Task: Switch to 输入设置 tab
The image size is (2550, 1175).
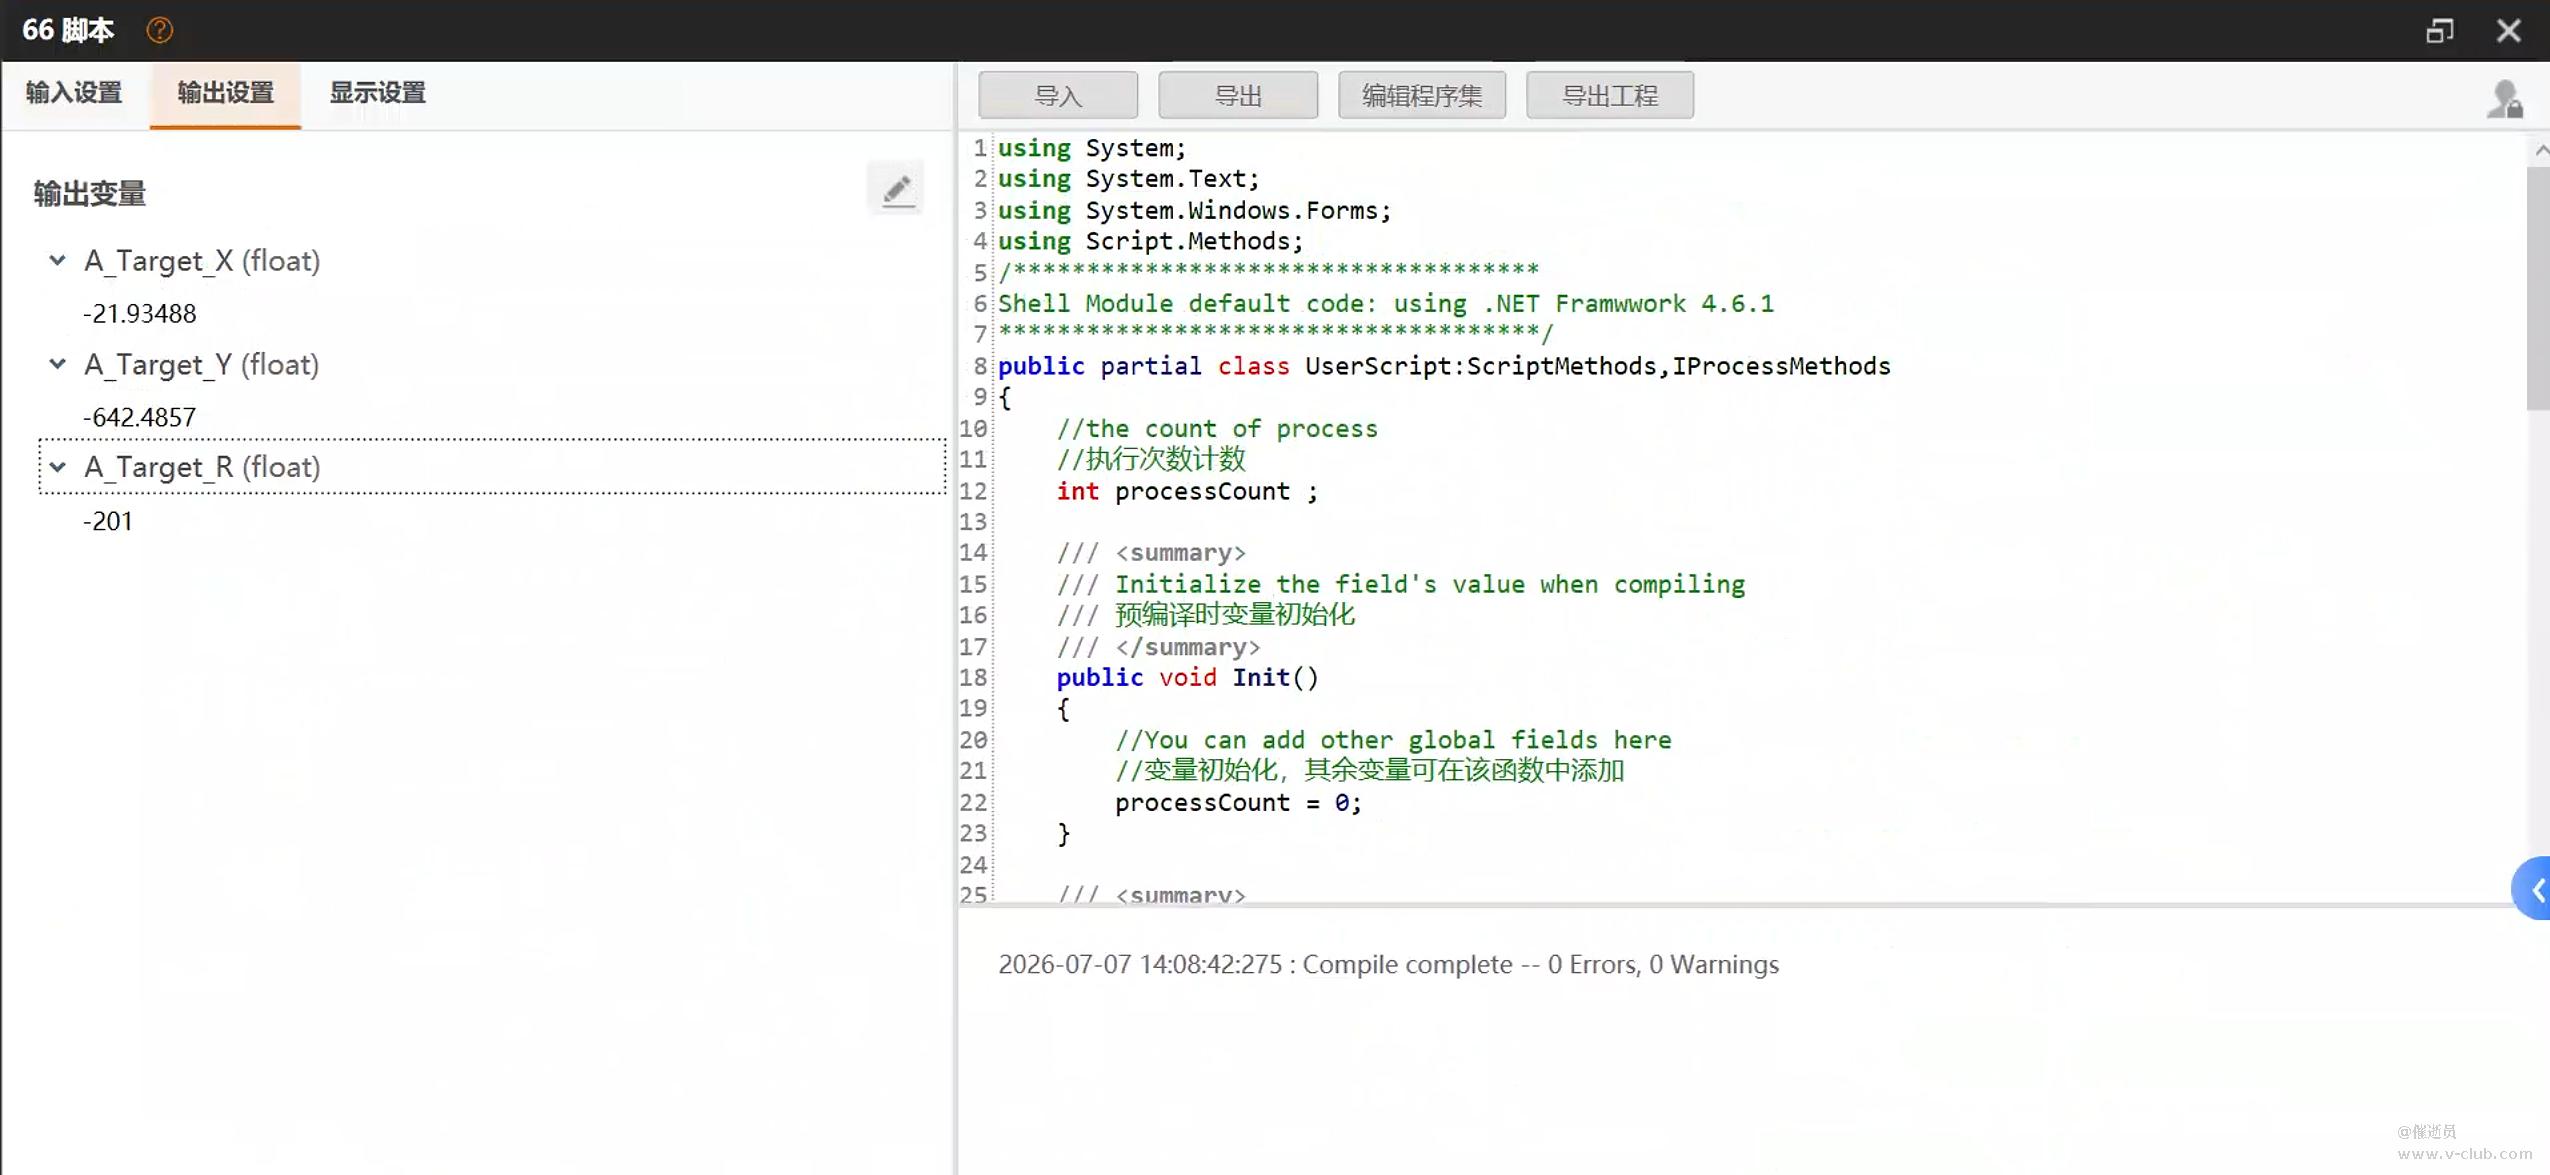Action: [74, 93]
